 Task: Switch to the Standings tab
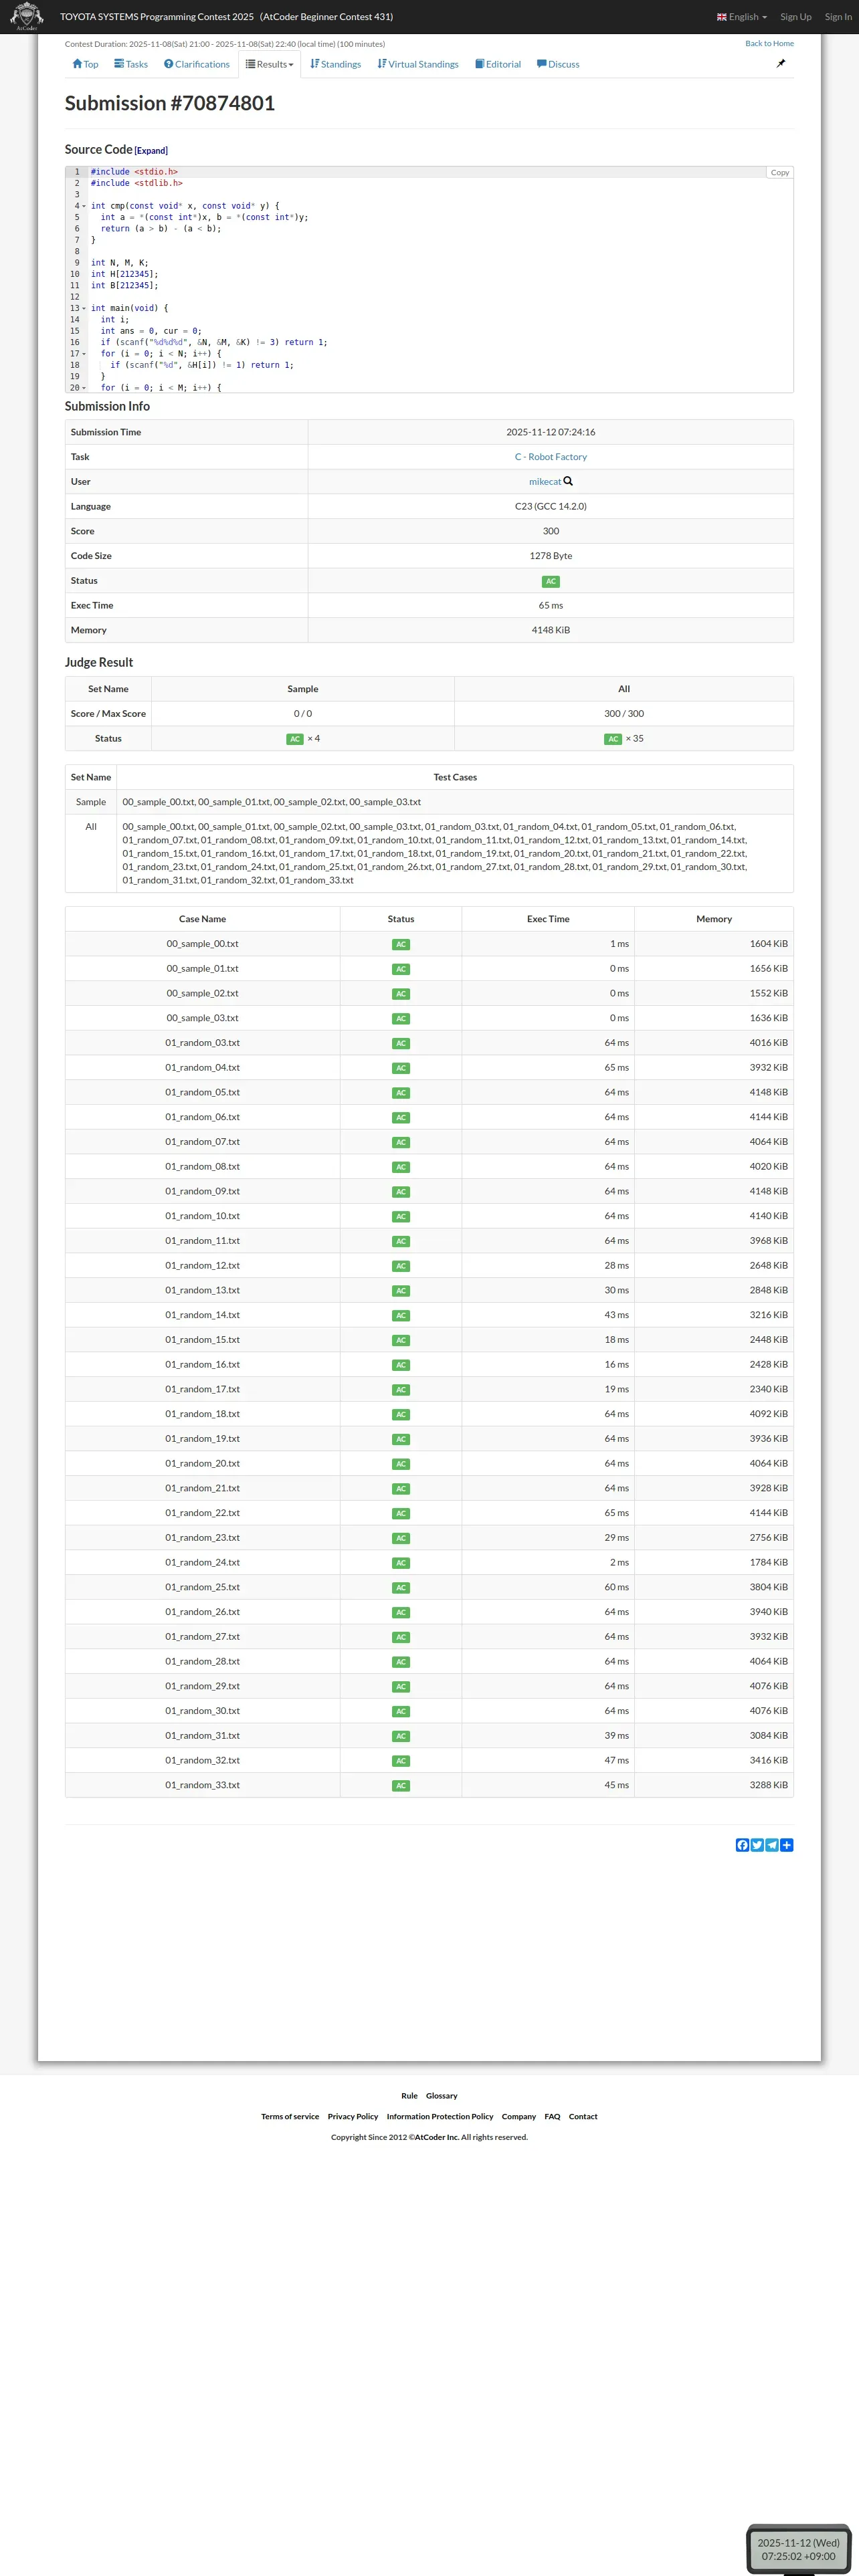(x=336, y=64)
